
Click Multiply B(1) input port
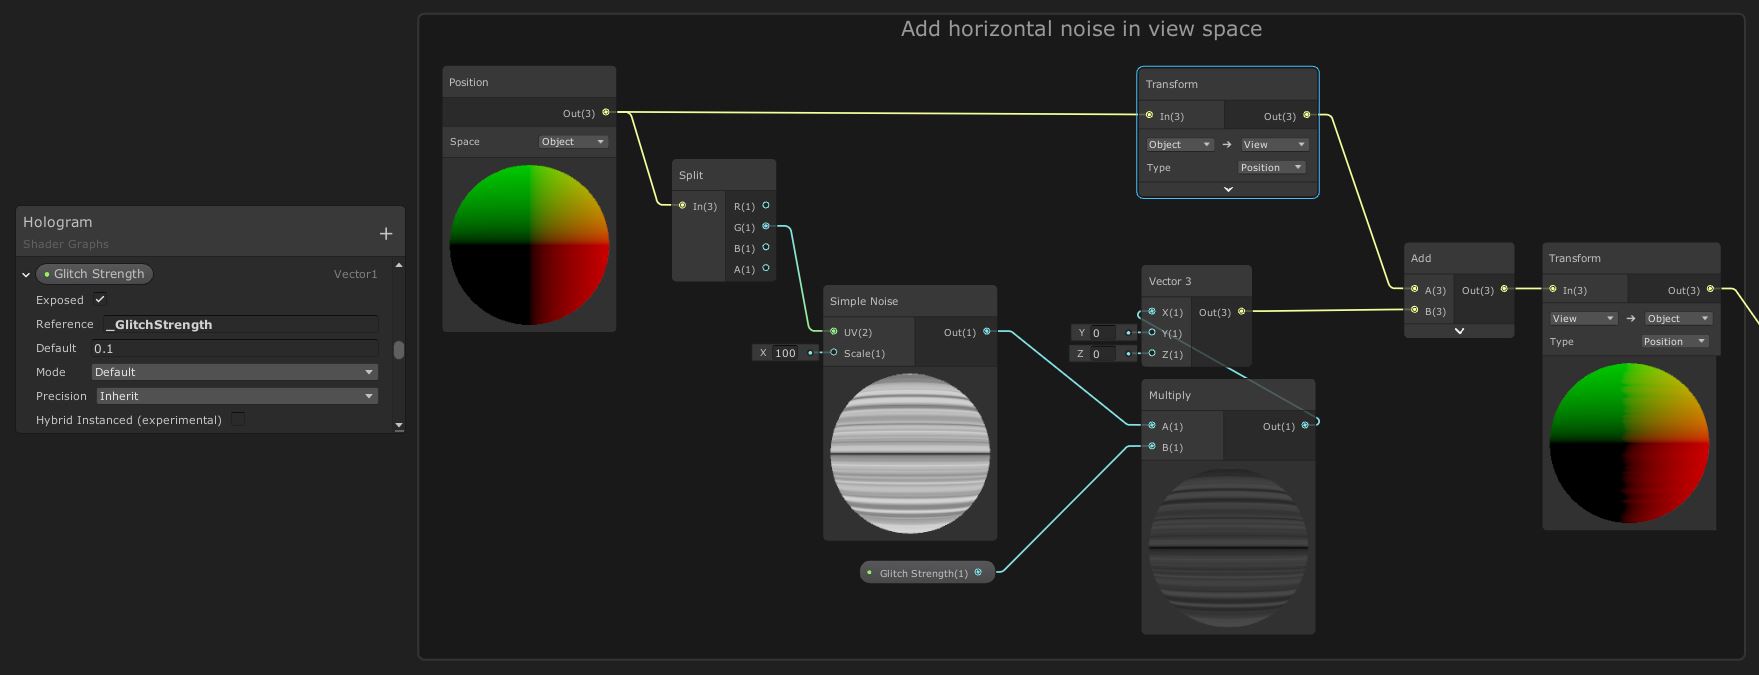point(1152,446)
